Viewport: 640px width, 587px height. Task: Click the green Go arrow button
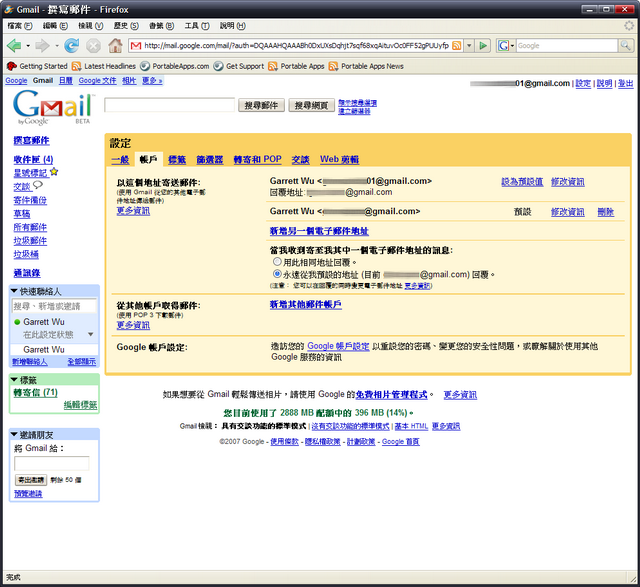(483, 45)
